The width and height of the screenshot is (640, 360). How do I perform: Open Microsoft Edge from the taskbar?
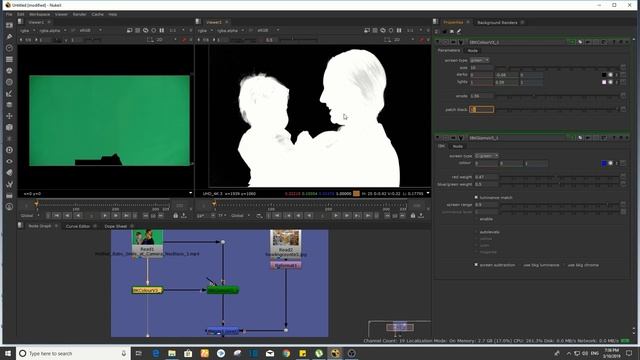coord(156,353)
